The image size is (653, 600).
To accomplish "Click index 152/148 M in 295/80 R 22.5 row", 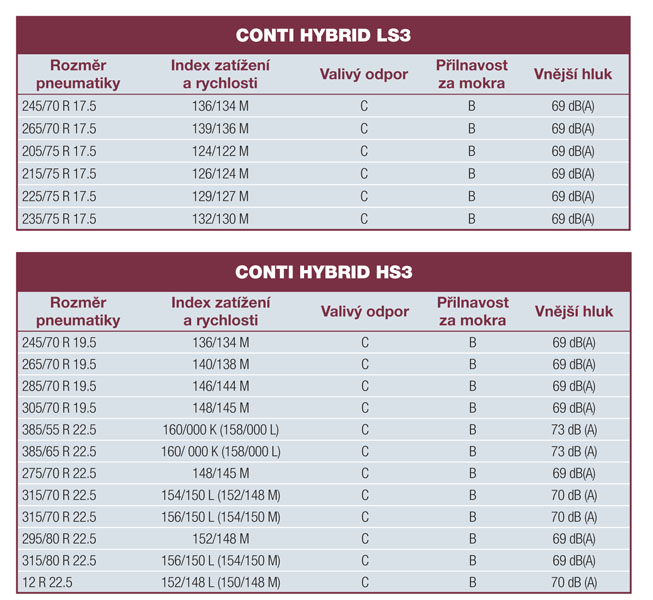I will [221, 539].
